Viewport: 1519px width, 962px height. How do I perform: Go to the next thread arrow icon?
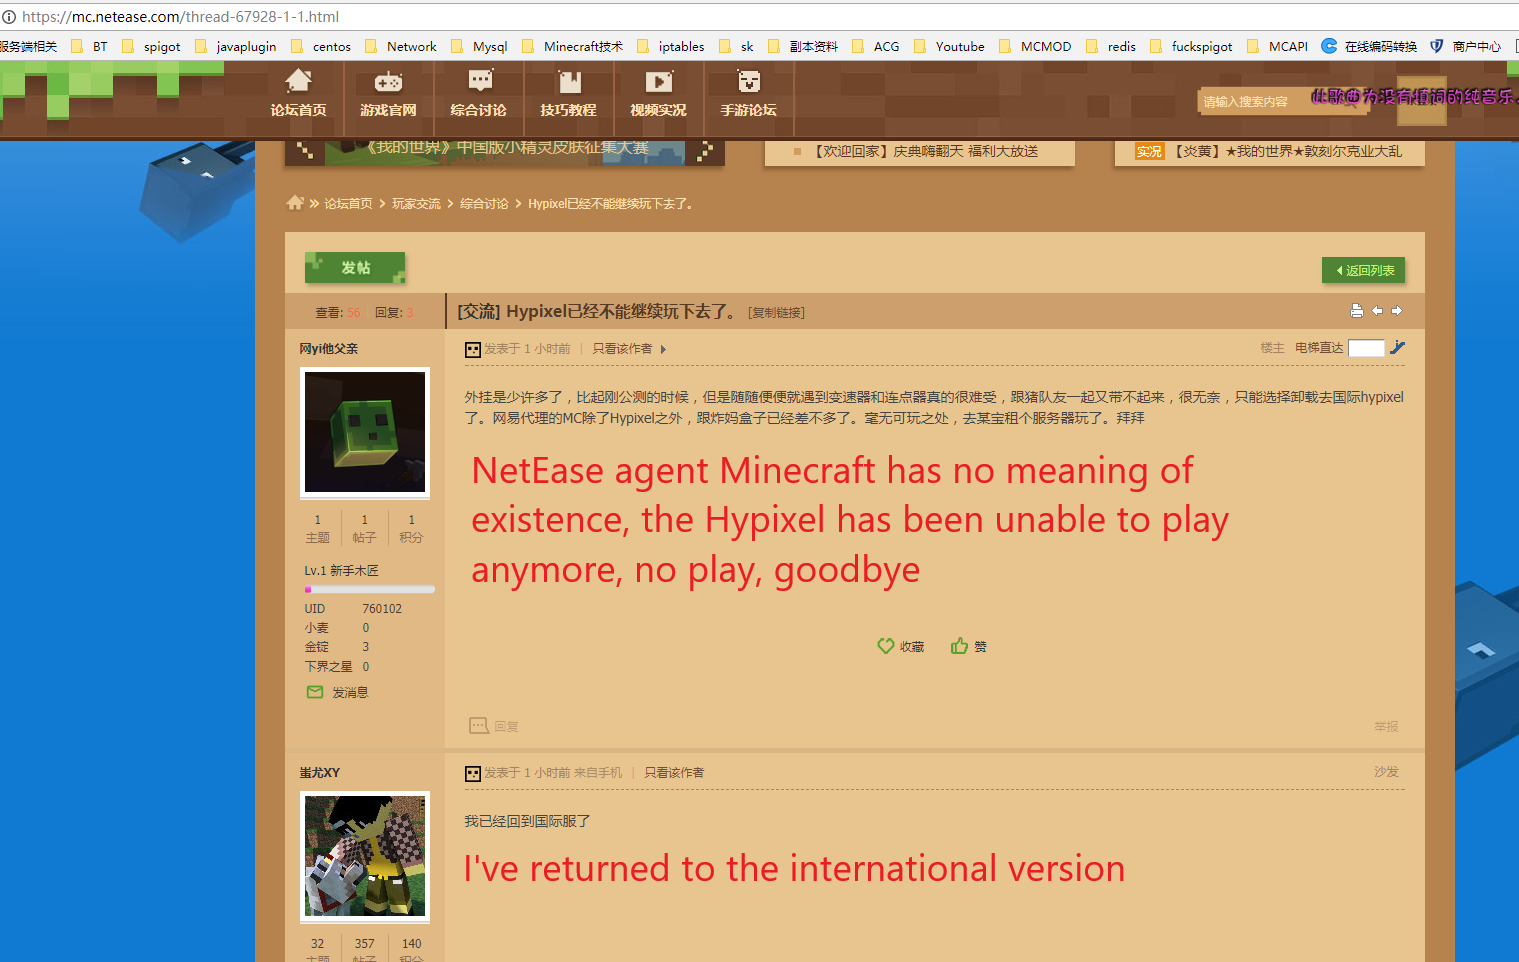[x=1397, y=311]
